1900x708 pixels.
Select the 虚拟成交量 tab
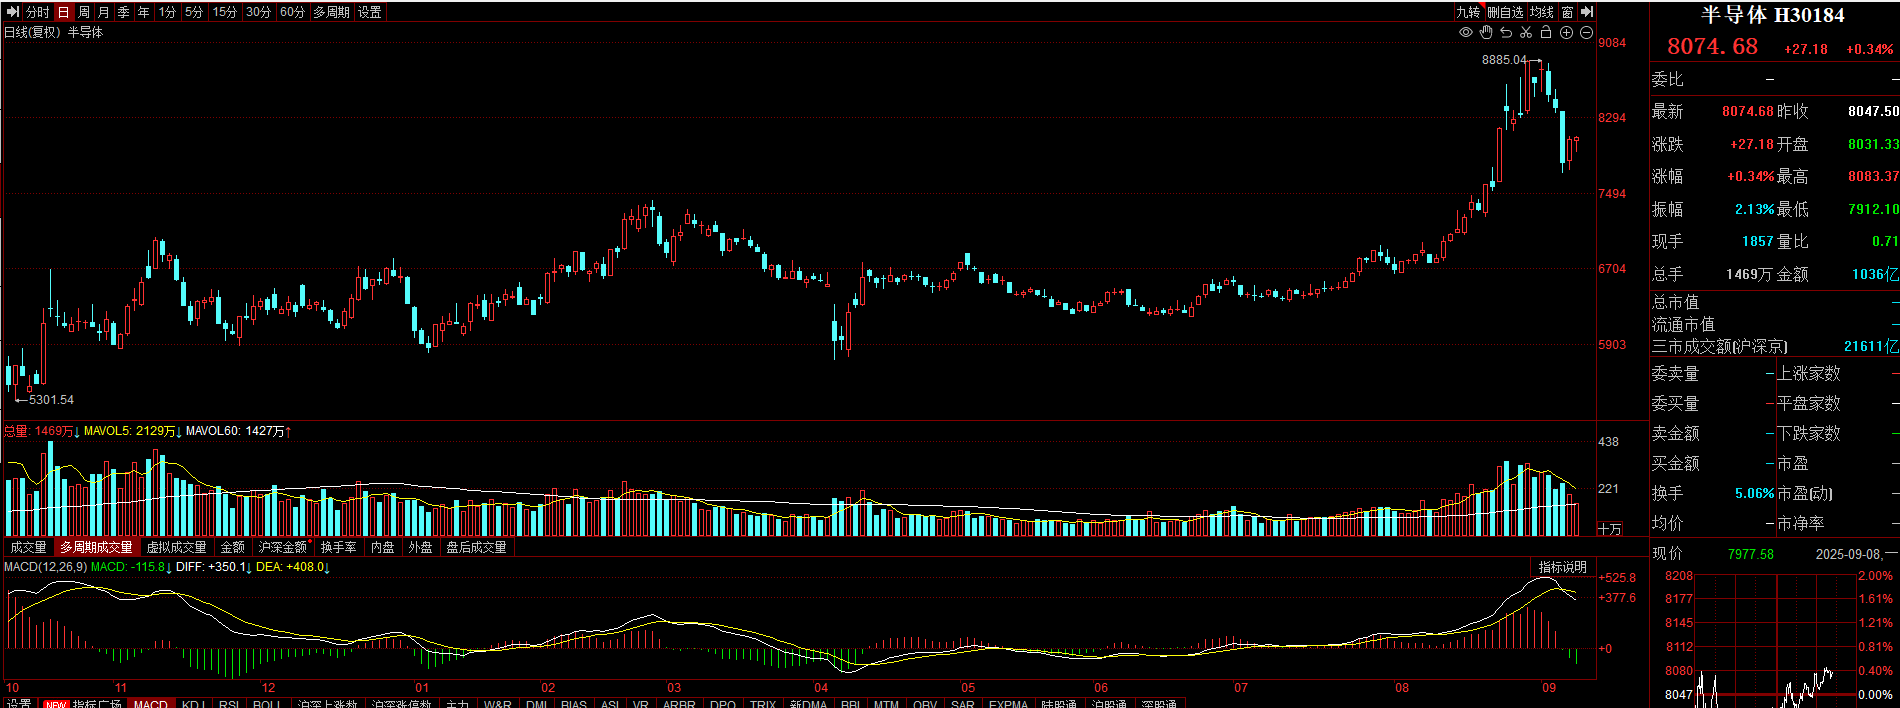pyautogui.click(x=177, y=547)
